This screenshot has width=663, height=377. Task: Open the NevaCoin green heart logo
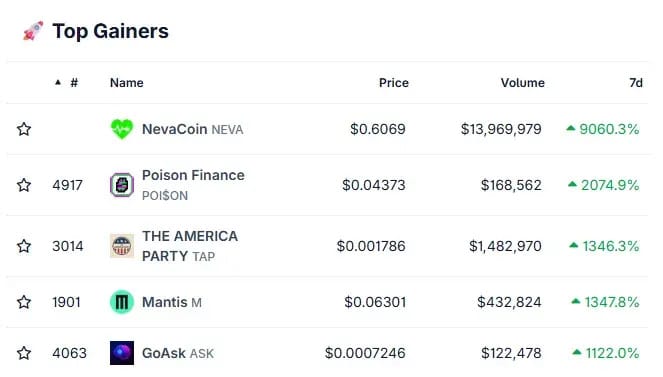(x=122, y=129)
